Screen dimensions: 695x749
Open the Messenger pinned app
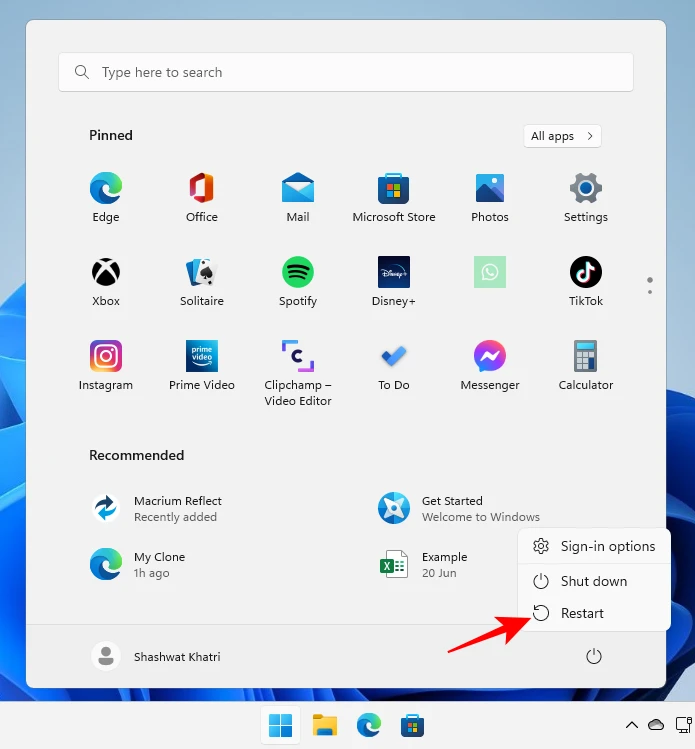[x=490, y=365]
